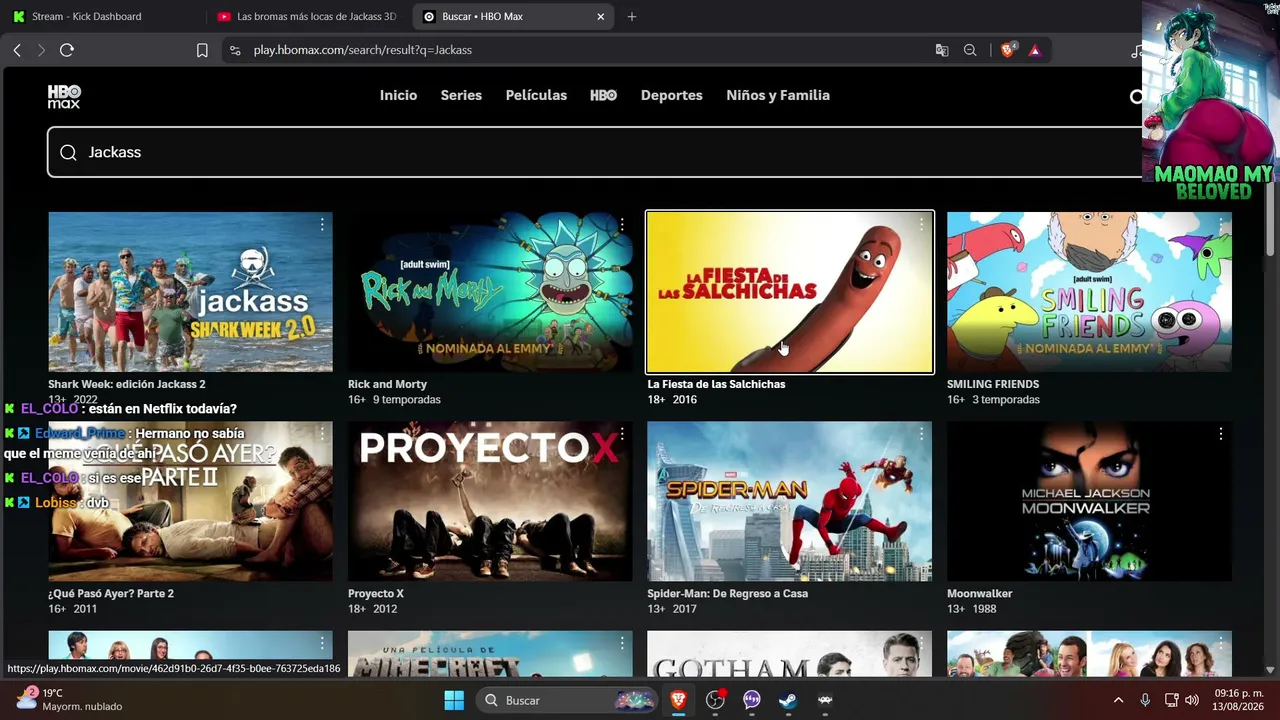Screen dimensions: 1280x720
Task: Open the Series menu item
Action: [x=461, y=95]
